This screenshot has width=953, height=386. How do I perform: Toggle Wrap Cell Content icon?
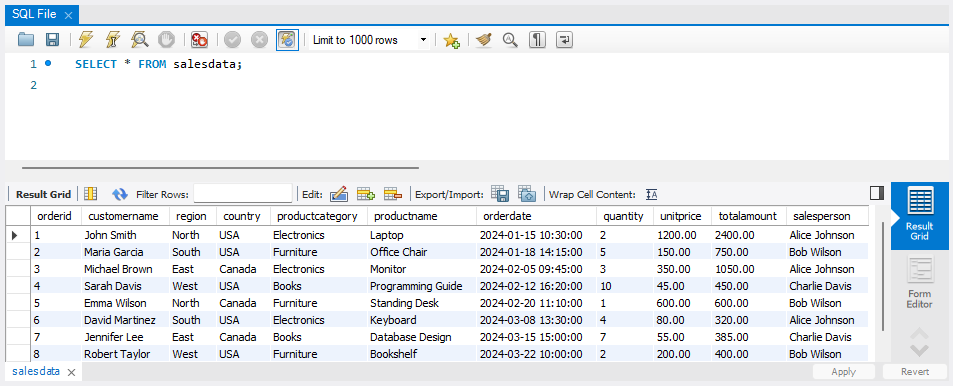652,195
